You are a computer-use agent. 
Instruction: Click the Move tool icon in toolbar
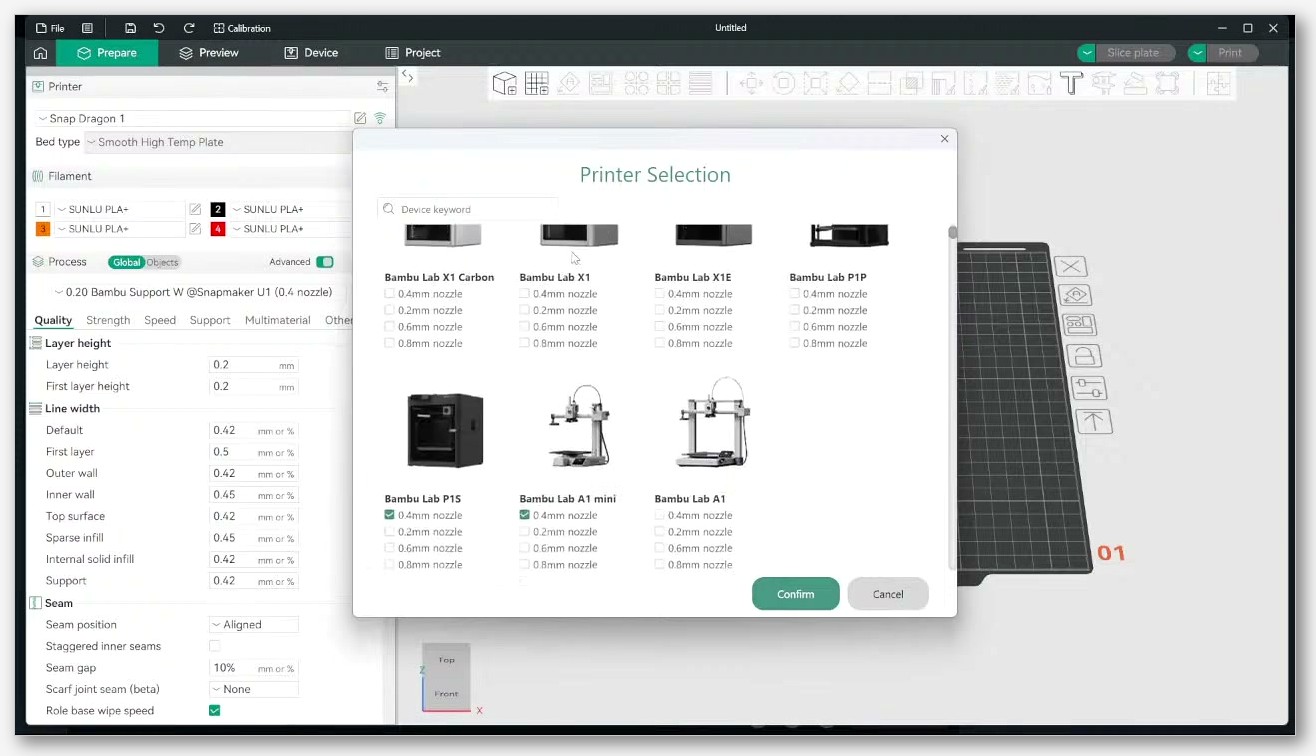click(x=751, y=83)
